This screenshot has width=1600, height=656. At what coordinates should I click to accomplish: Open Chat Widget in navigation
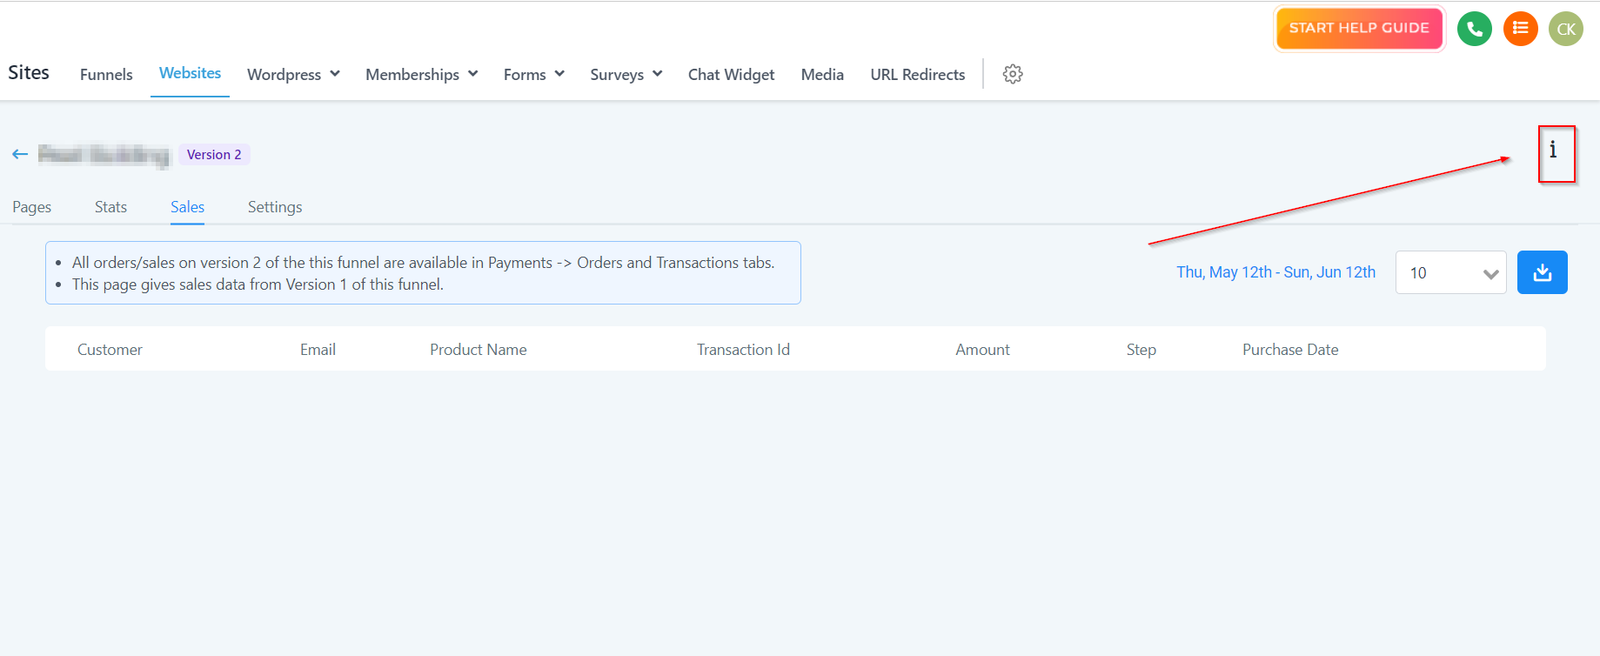(731, 74)
